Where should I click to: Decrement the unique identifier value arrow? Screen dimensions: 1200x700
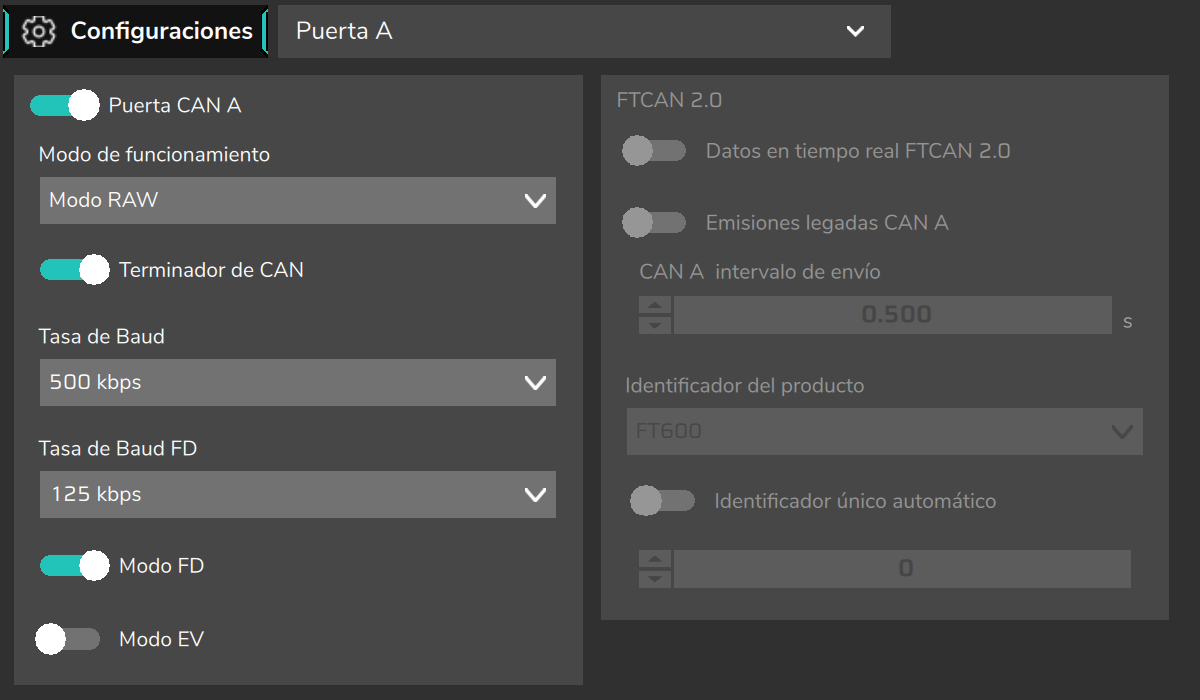click(x=655, y=578)
